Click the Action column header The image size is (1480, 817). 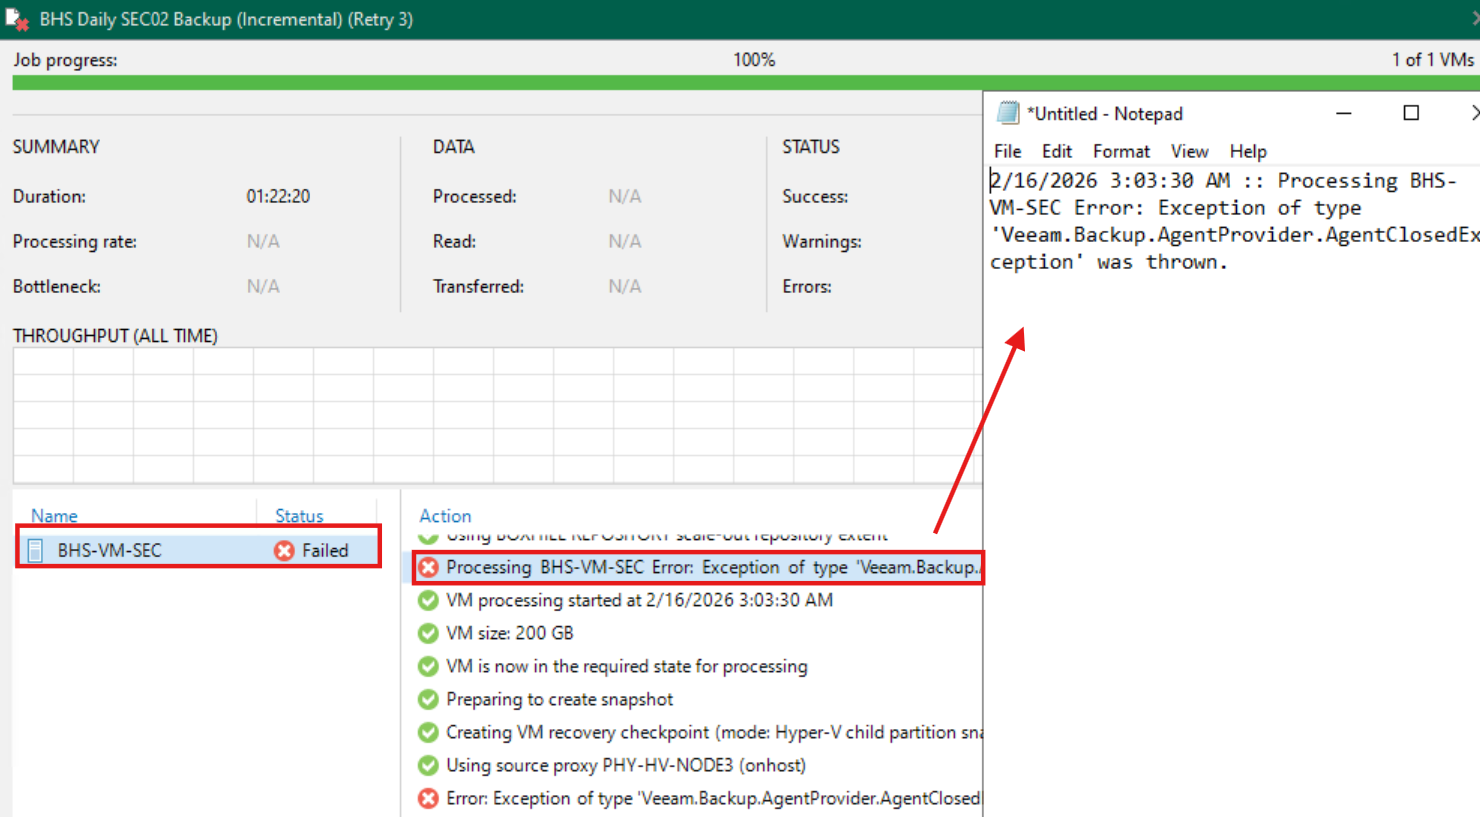point(445,516)
